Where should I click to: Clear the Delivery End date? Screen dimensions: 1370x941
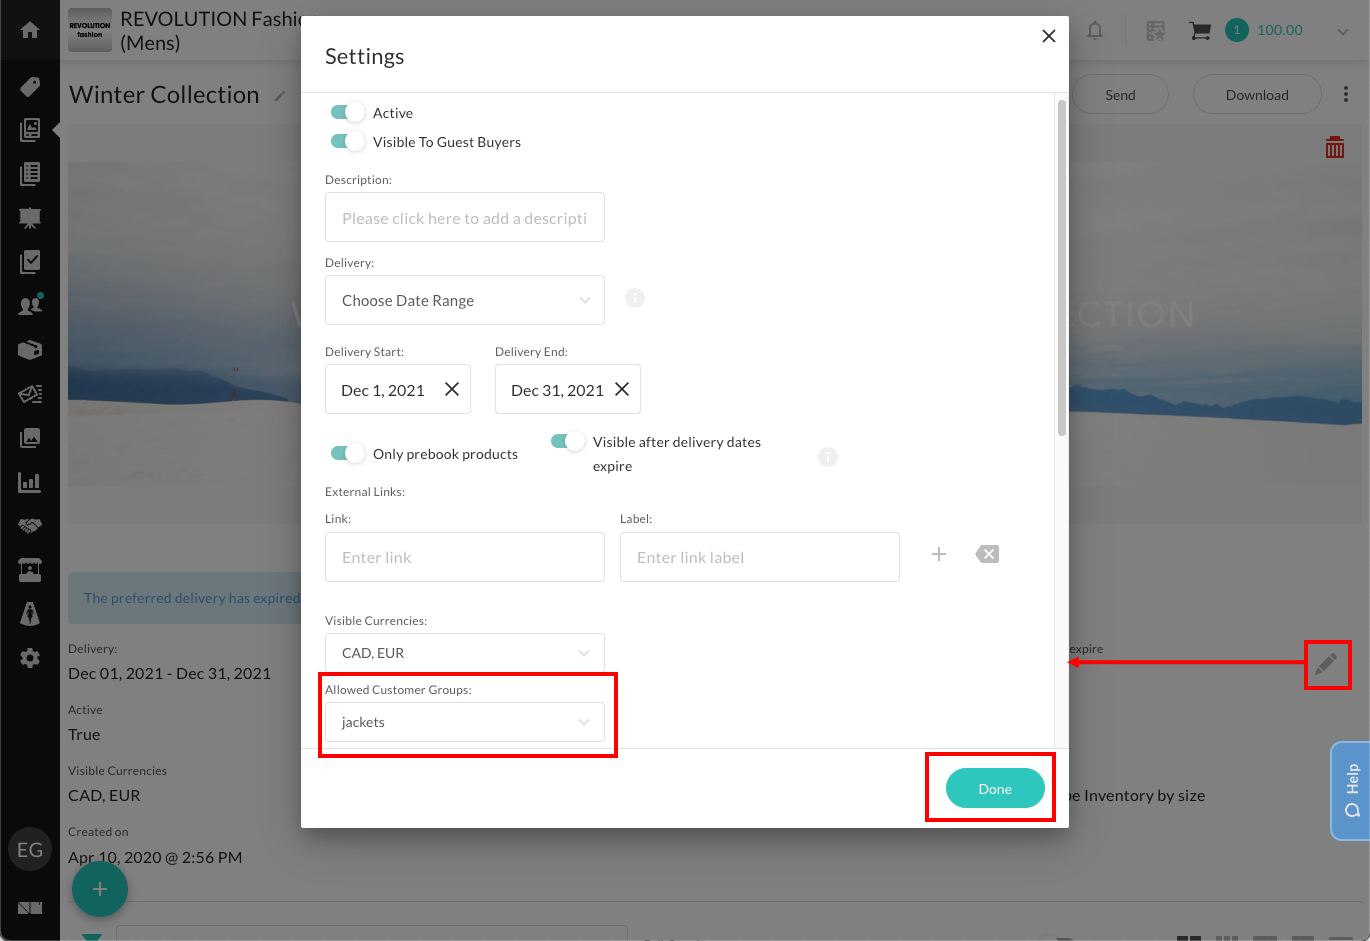[x=622, y=389]
